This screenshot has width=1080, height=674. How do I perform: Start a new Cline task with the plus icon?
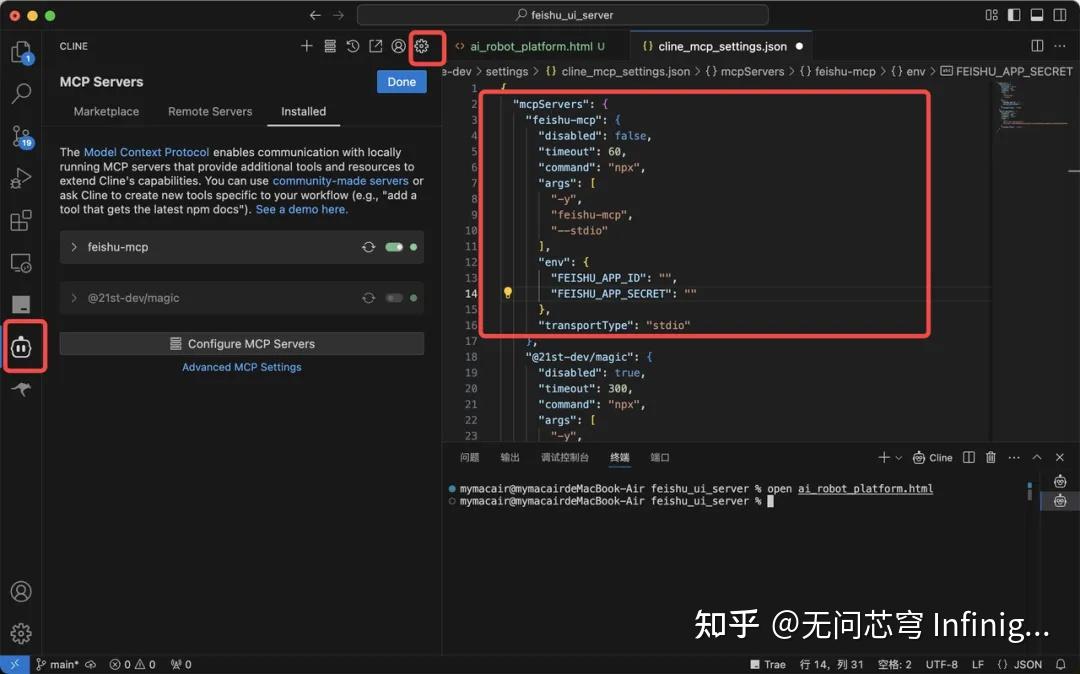(x=306, y=46)
